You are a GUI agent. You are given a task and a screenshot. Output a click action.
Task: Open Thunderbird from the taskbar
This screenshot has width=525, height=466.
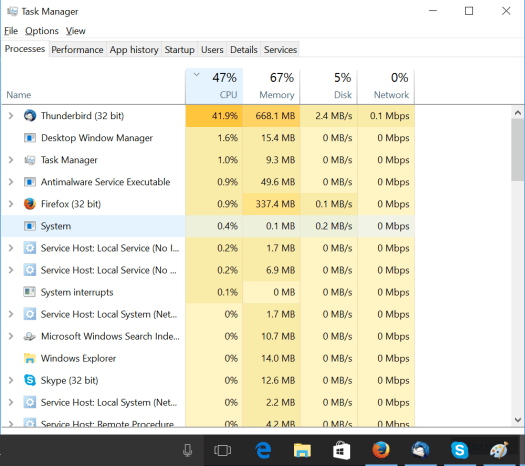pos(420,450)
